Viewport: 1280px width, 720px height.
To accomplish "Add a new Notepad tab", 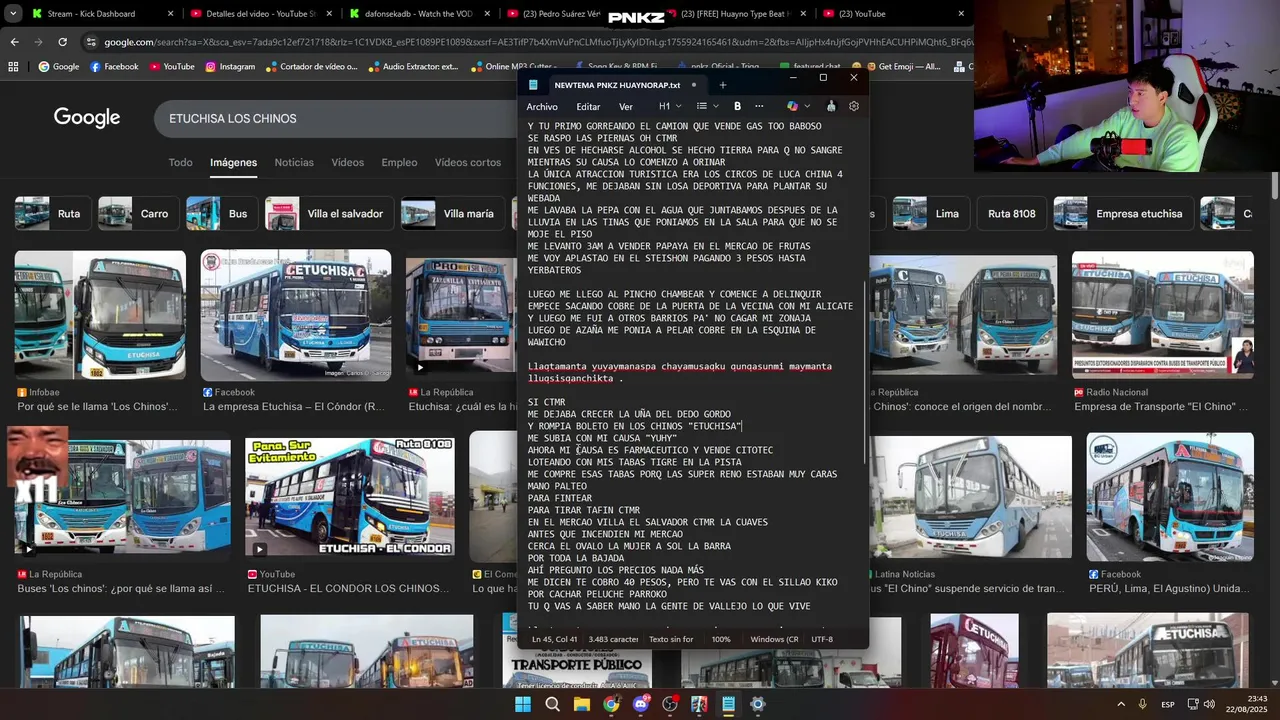I will (x=723, y=85).
